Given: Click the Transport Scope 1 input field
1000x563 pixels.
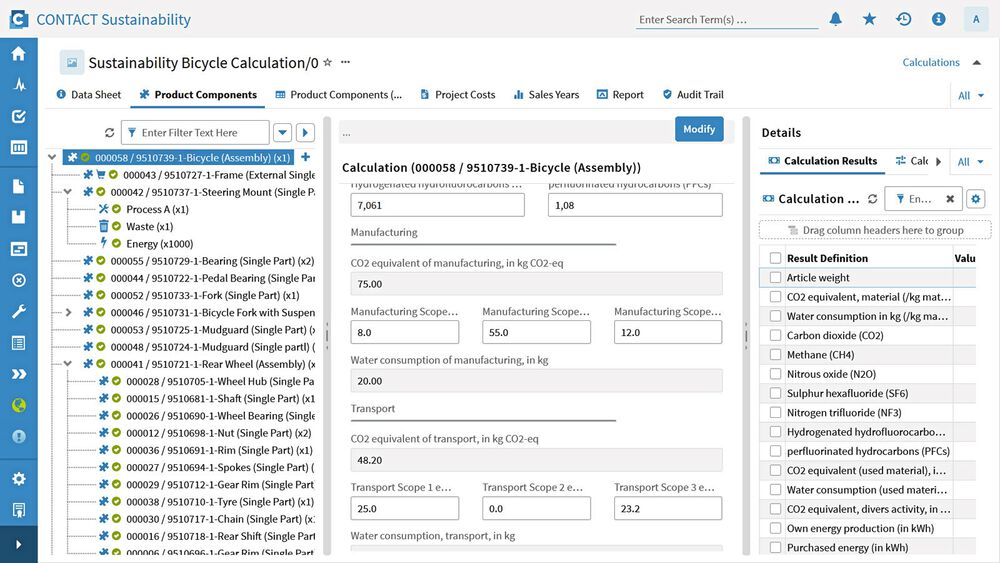Looking at the screenshot, I should click(x=404, y=508).
